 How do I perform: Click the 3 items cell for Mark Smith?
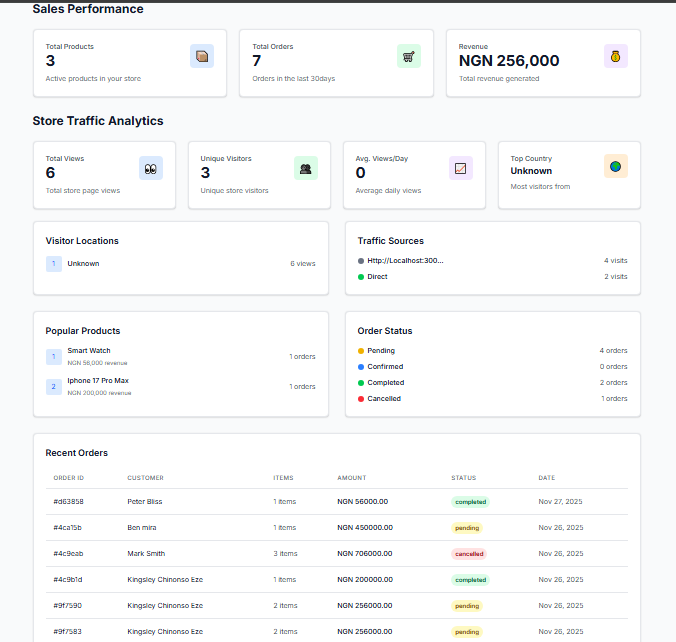285,553
